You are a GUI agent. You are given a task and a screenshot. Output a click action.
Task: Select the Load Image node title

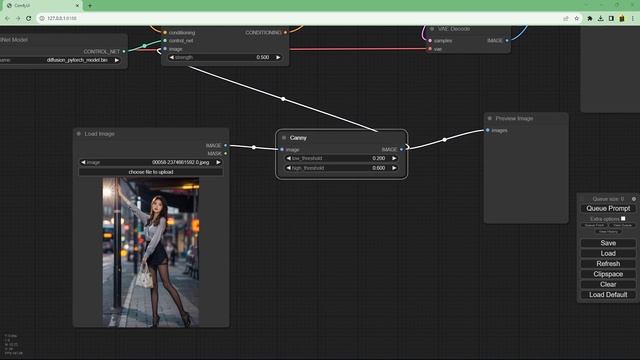click(x=99, y=134)
